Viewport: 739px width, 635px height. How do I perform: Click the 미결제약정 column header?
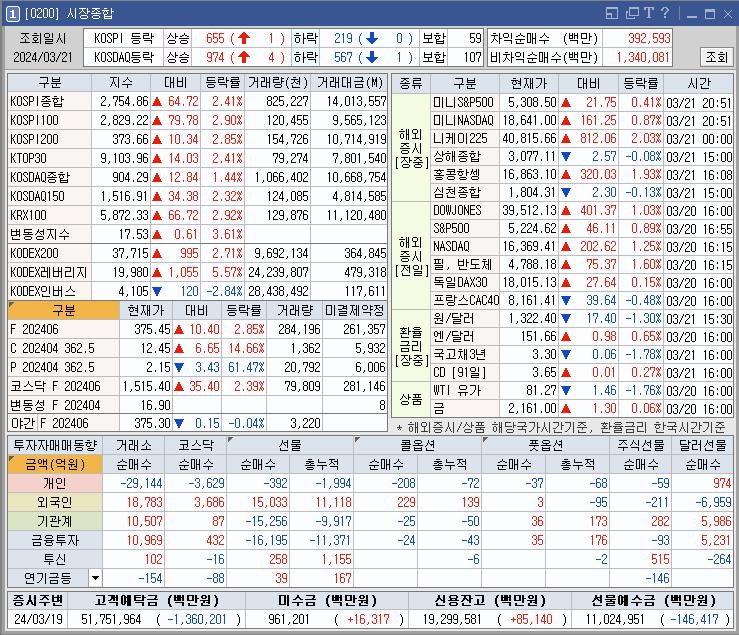(354, 311)
